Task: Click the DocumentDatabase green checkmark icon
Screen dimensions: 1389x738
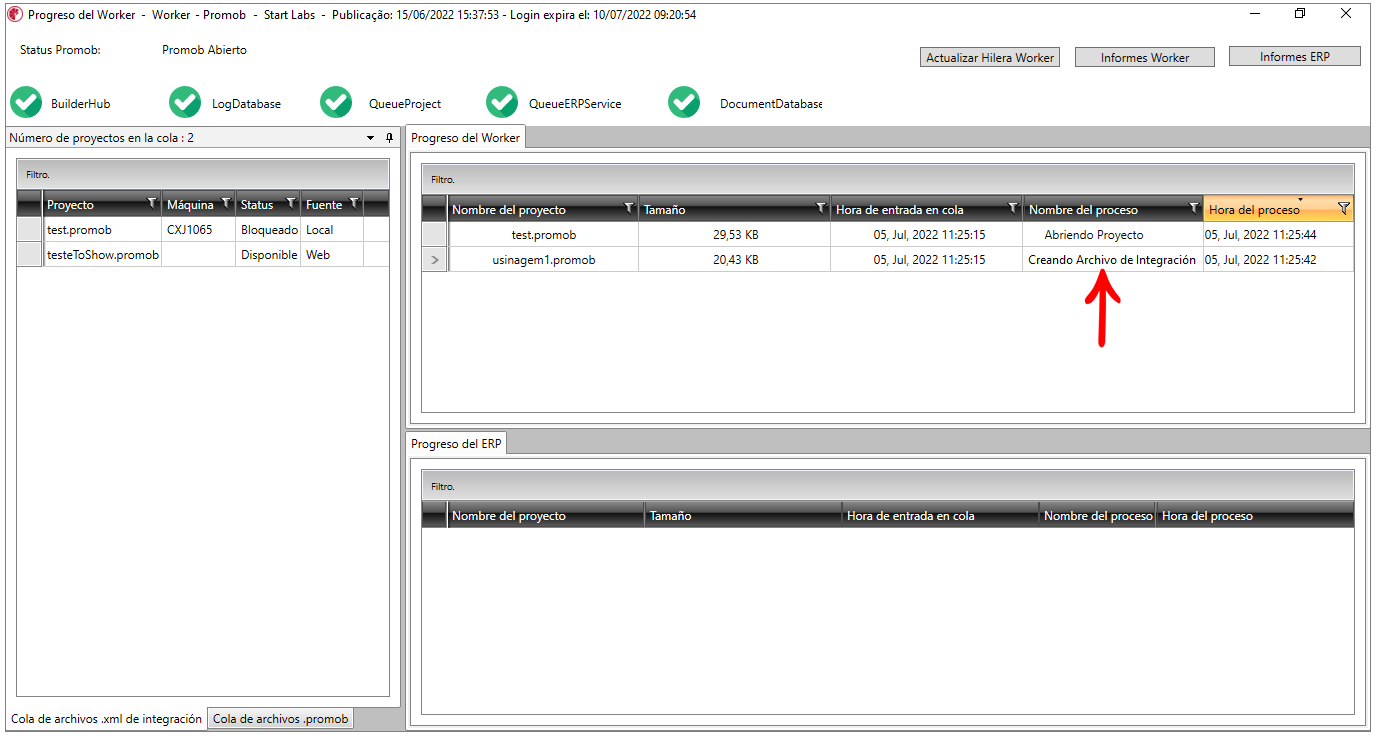Action: 684,102
